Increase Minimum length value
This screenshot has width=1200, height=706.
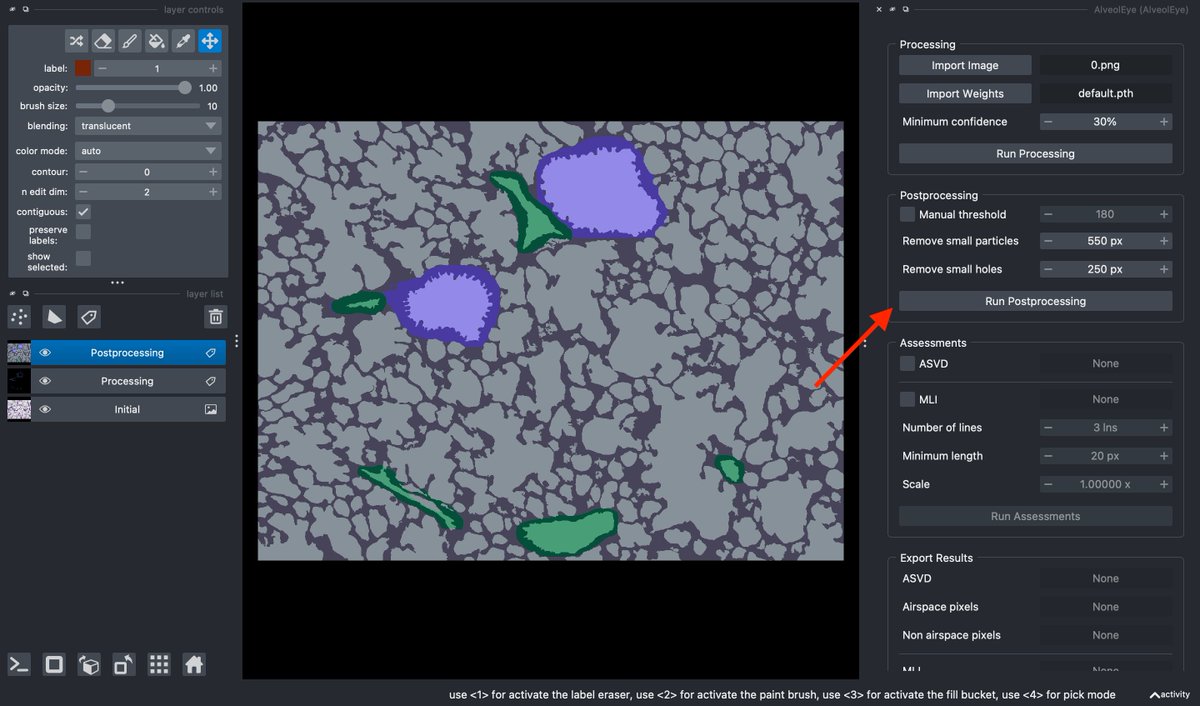click(1164, 456)
